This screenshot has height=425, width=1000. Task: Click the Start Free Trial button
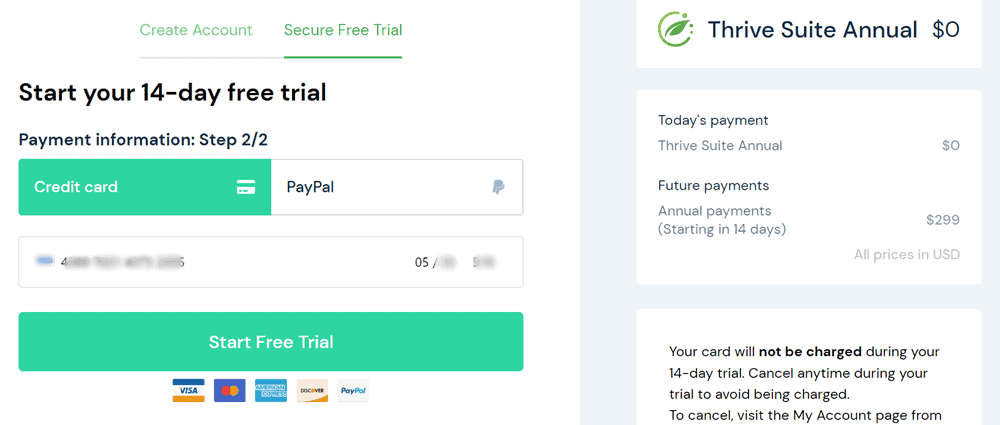click(271, 341)
